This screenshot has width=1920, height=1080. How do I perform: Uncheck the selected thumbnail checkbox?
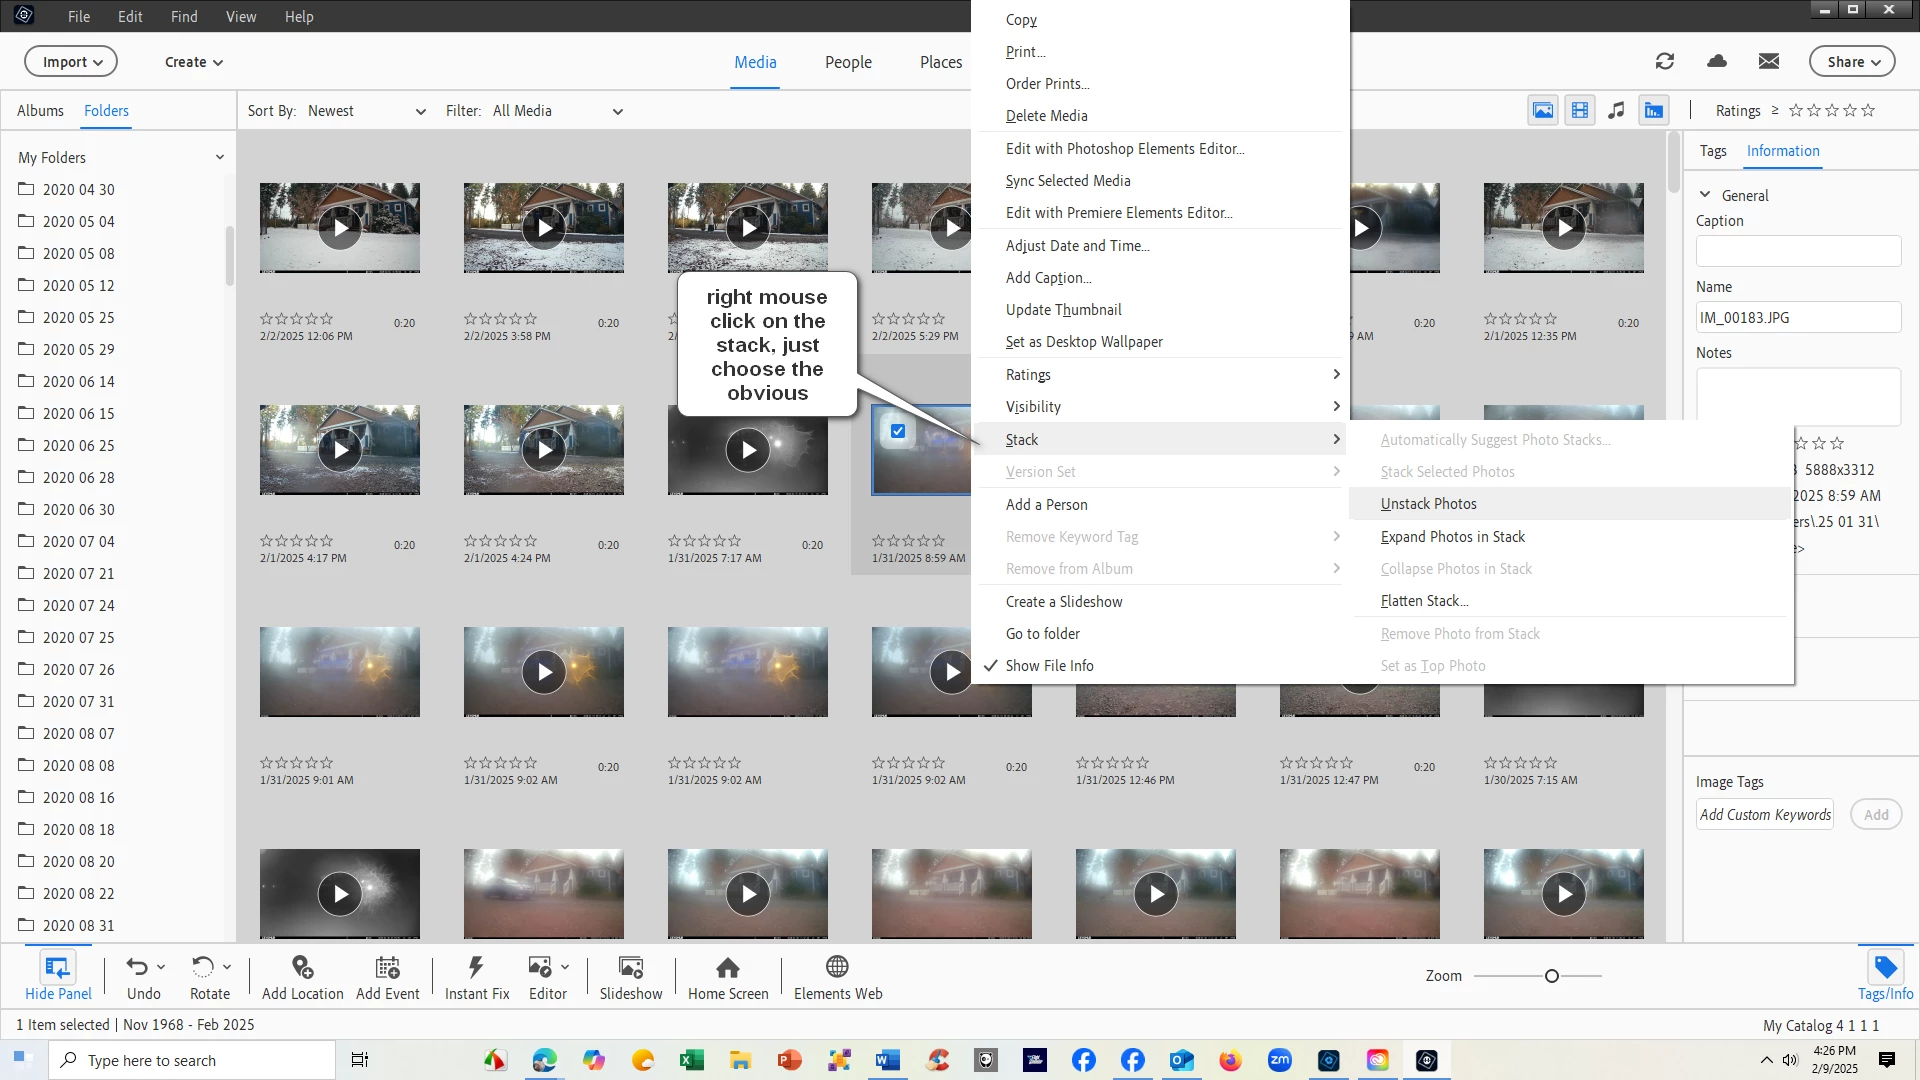(898, 431)
